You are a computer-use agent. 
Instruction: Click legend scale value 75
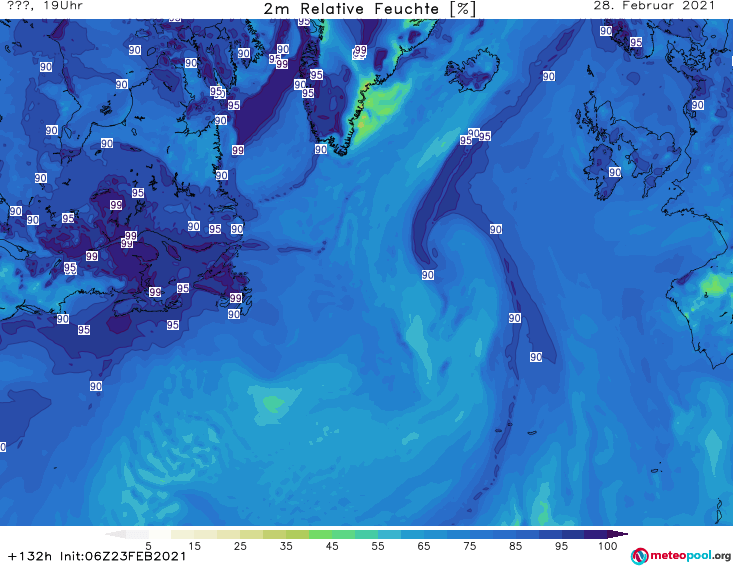[x=469, y=546]
